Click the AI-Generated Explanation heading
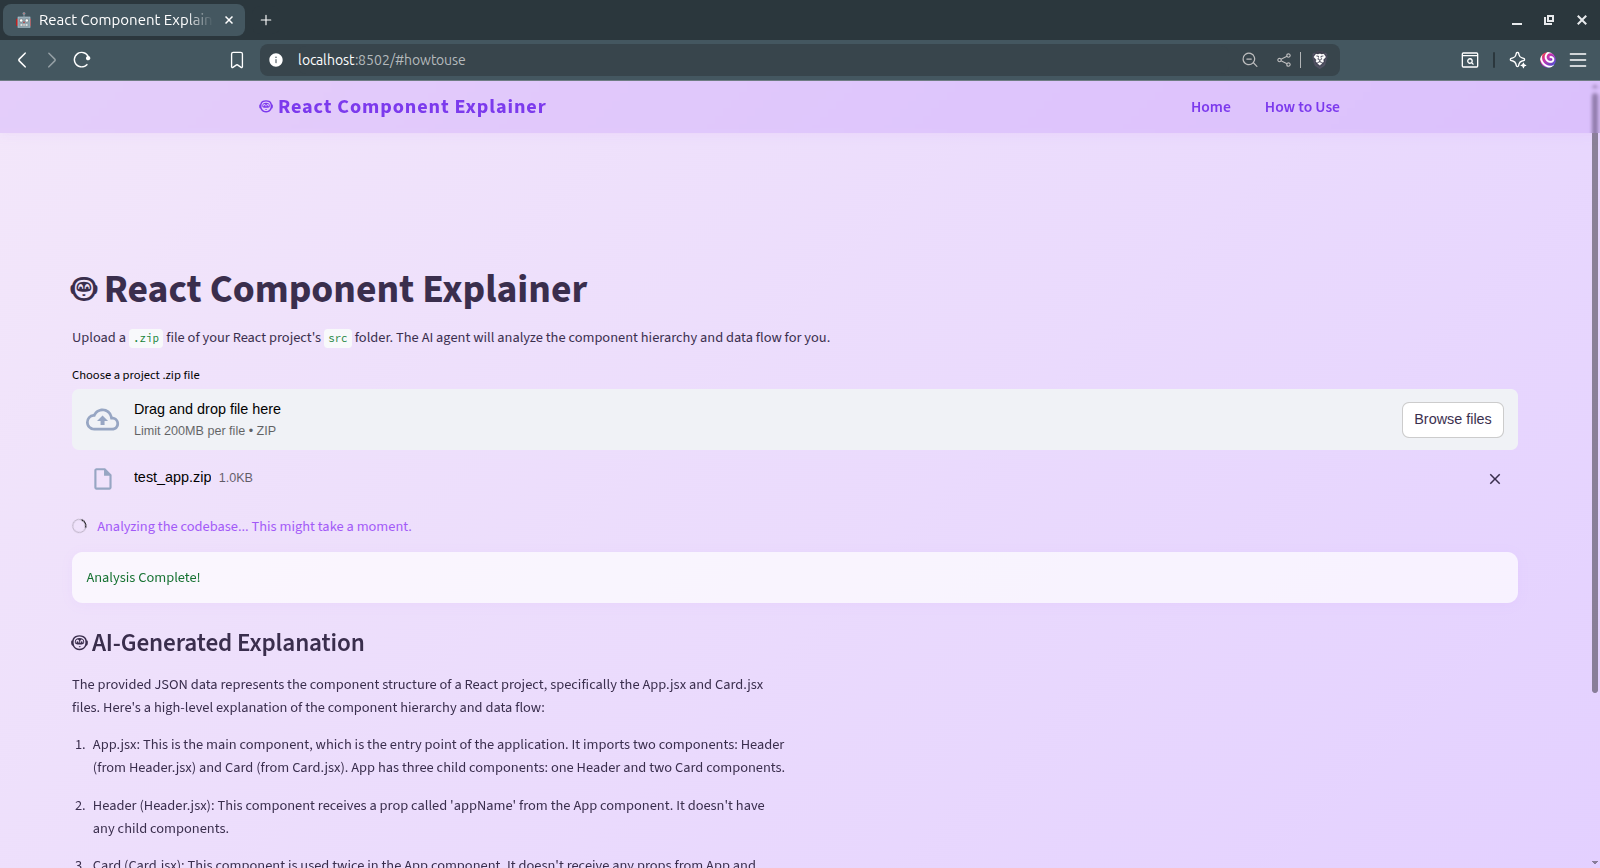1600x868 pixels. point(218,643)
